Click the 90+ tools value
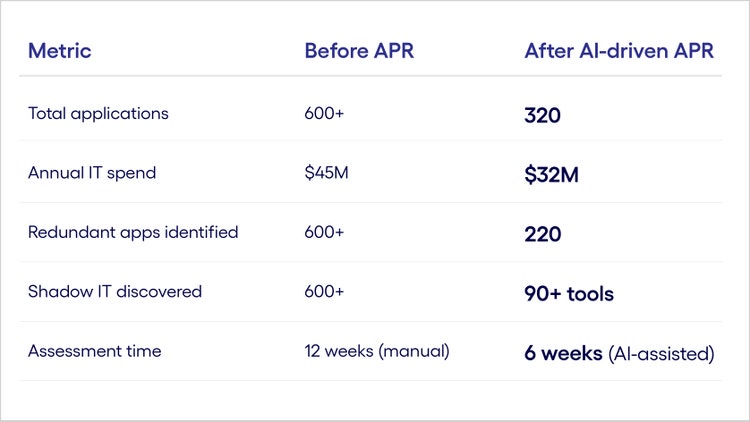This screenshot has height=422, width=750. (x=569, y=294)
